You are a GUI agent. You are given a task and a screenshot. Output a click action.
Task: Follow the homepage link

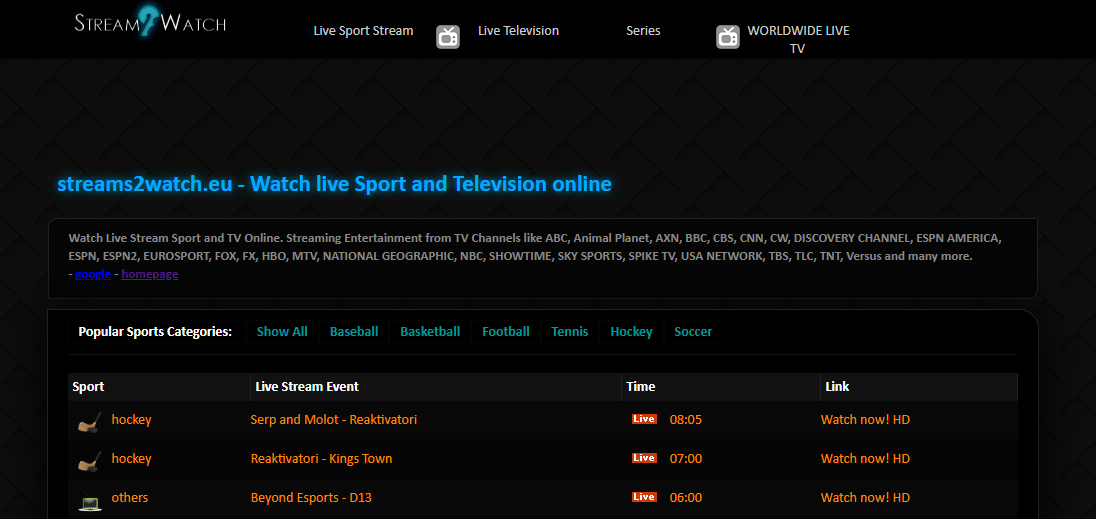coord(150,275)
